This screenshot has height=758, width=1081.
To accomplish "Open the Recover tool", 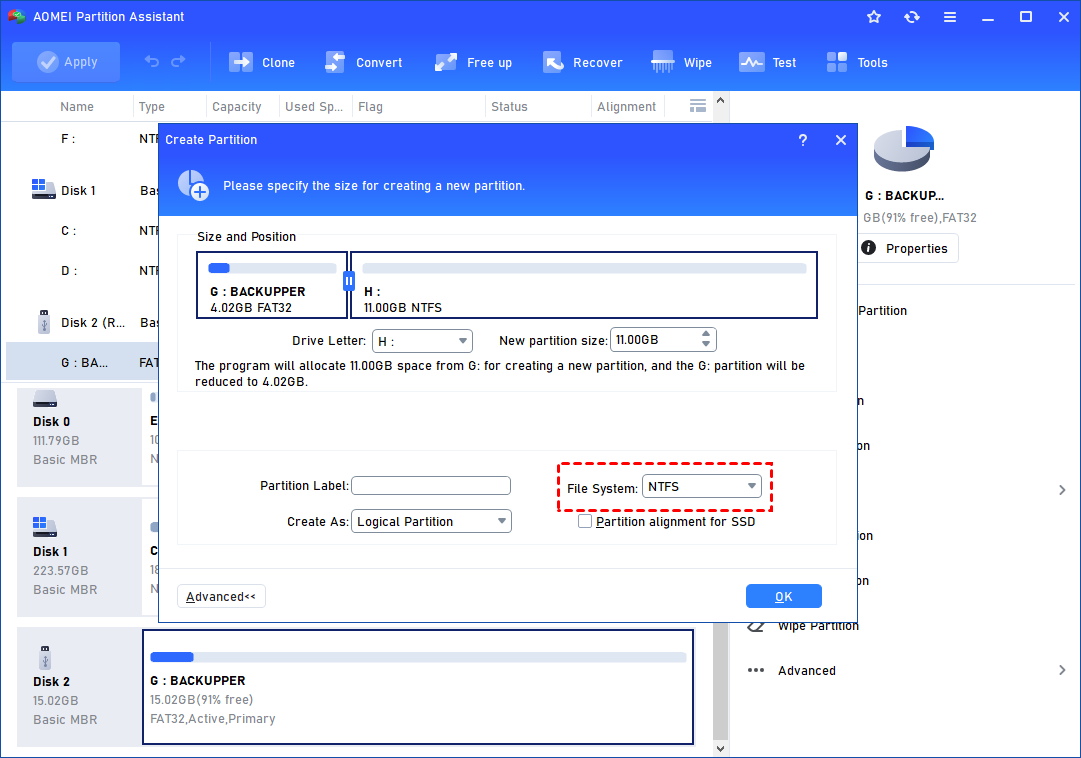I will click(583, 63).
